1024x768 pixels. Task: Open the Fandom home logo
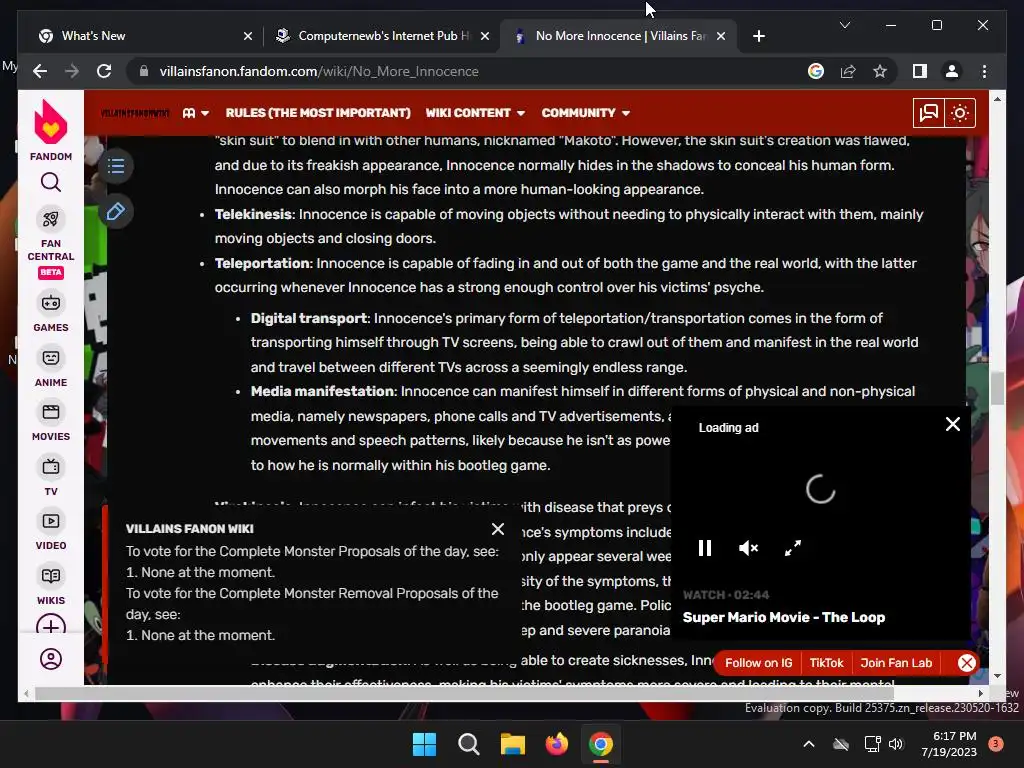pyautogui.click(x=50, y=129)
